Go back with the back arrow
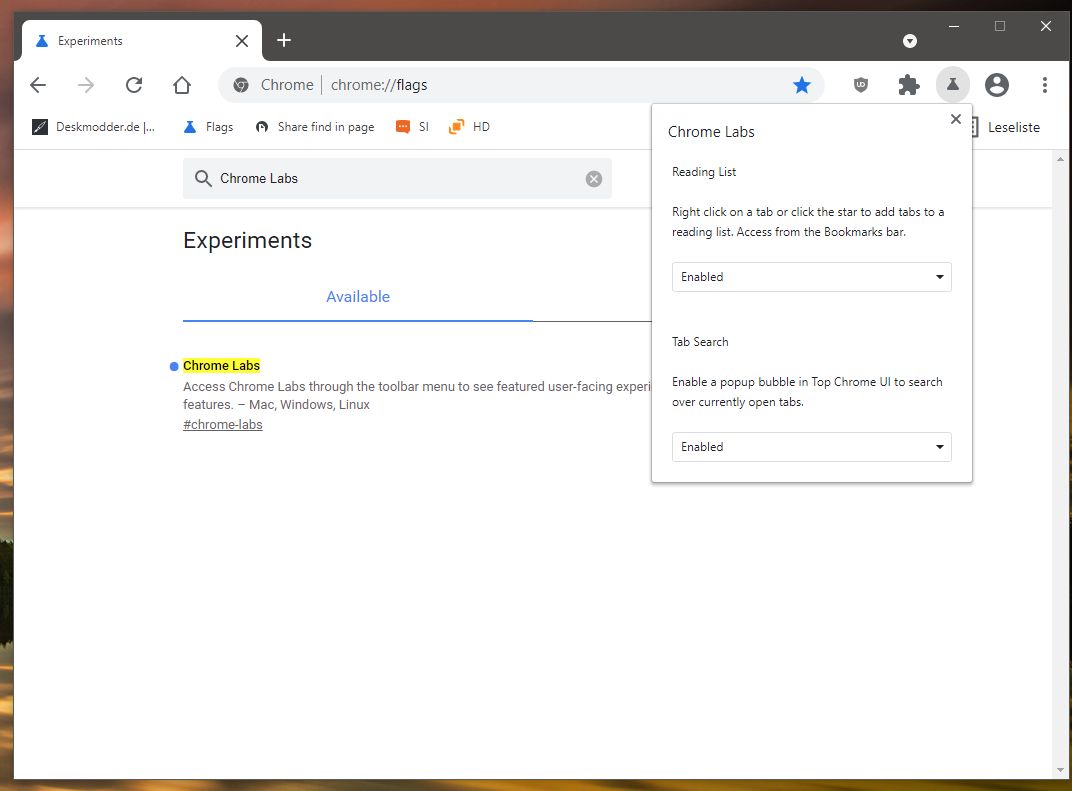The image size is (1072, 791). 38,85
